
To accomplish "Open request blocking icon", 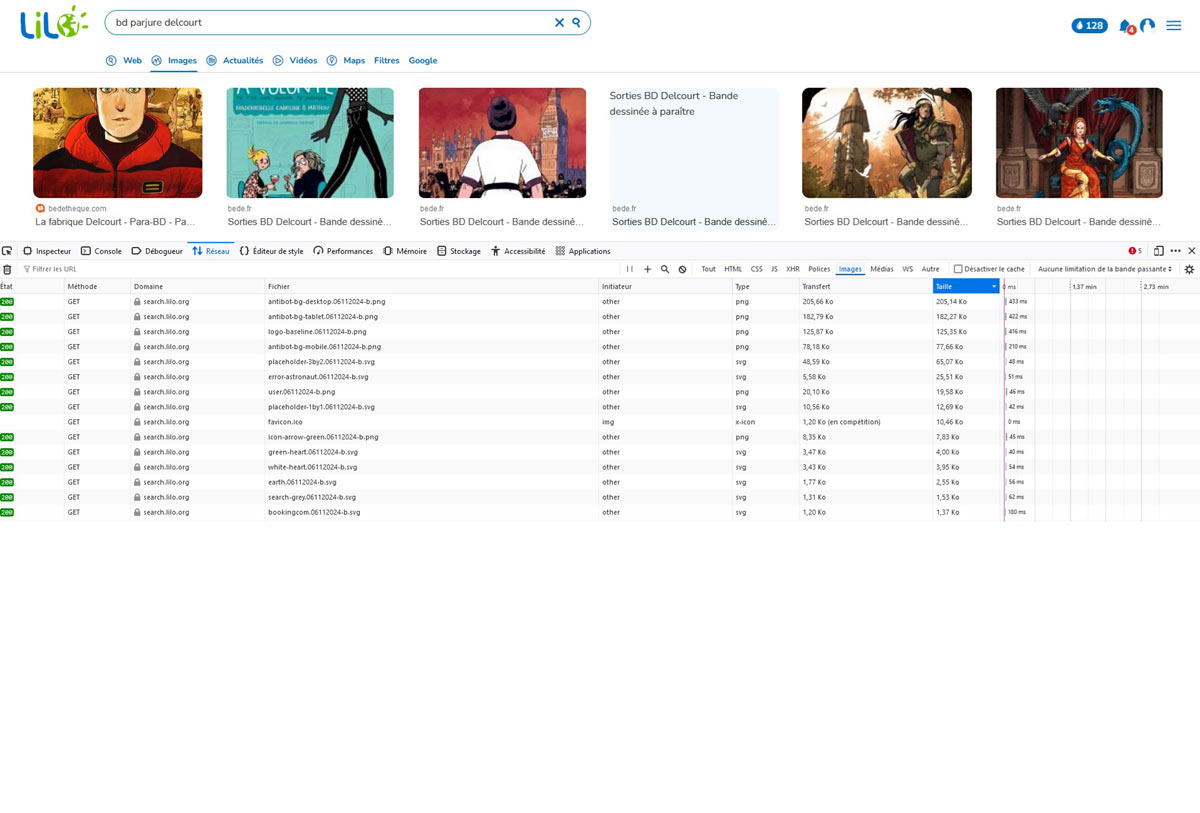I will [x=682, y=269].
